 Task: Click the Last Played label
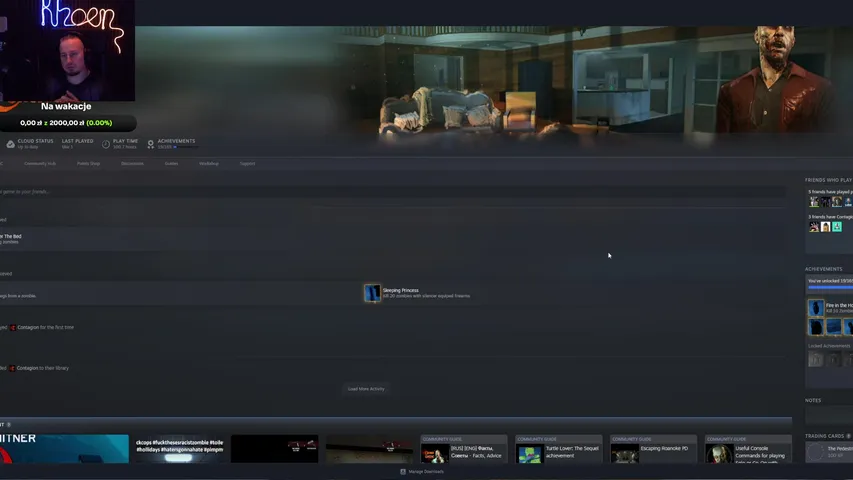coord(77,141)
